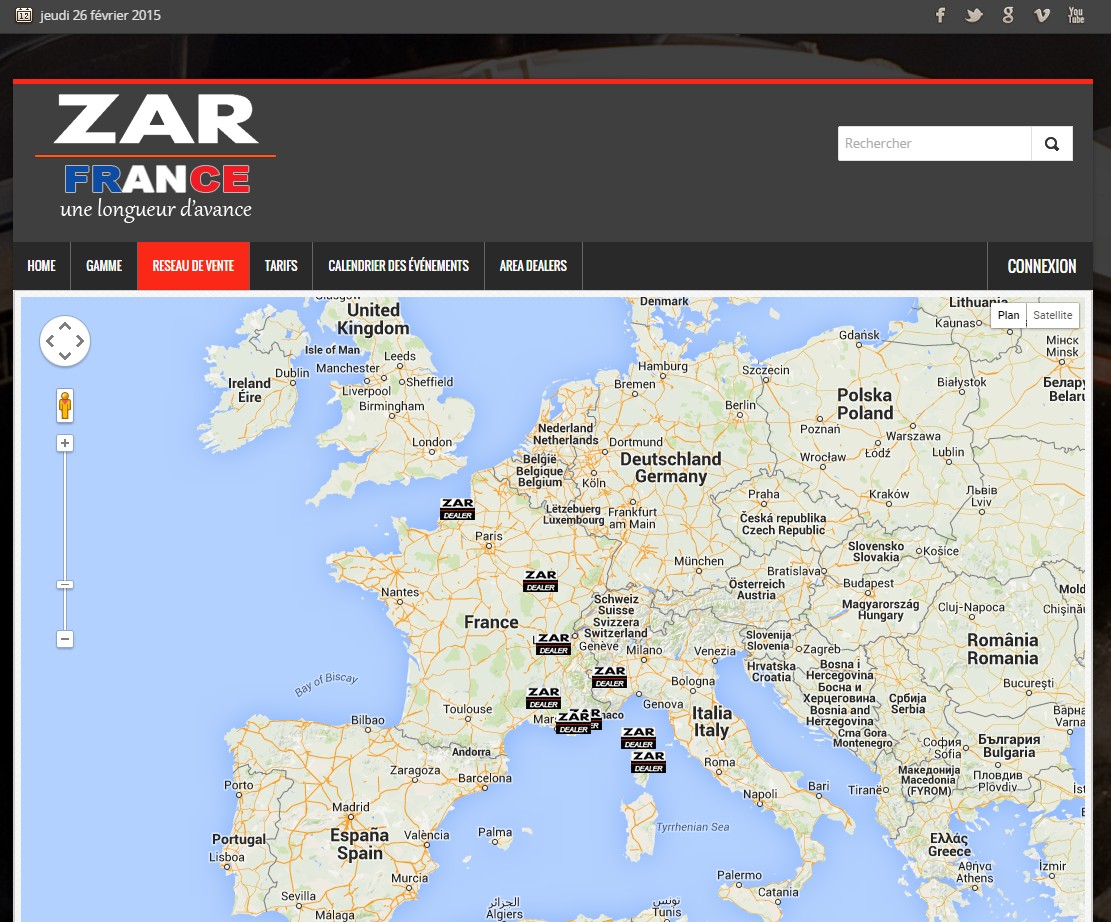
Task: Select the ZAR dealer marker southwest of Milano
Action: pos(609,677)
